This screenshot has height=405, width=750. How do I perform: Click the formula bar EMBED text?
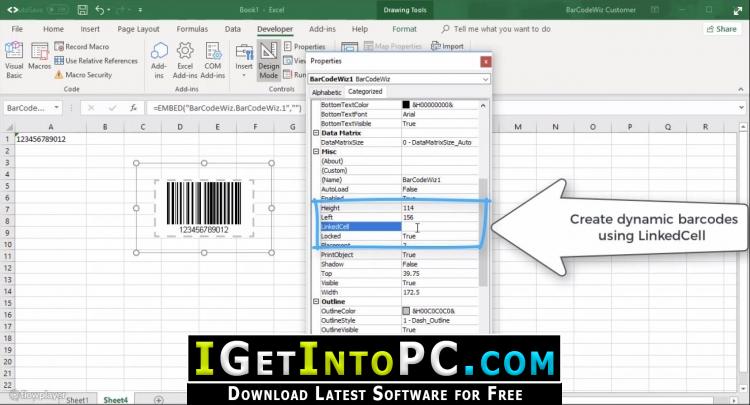(227, 108)
